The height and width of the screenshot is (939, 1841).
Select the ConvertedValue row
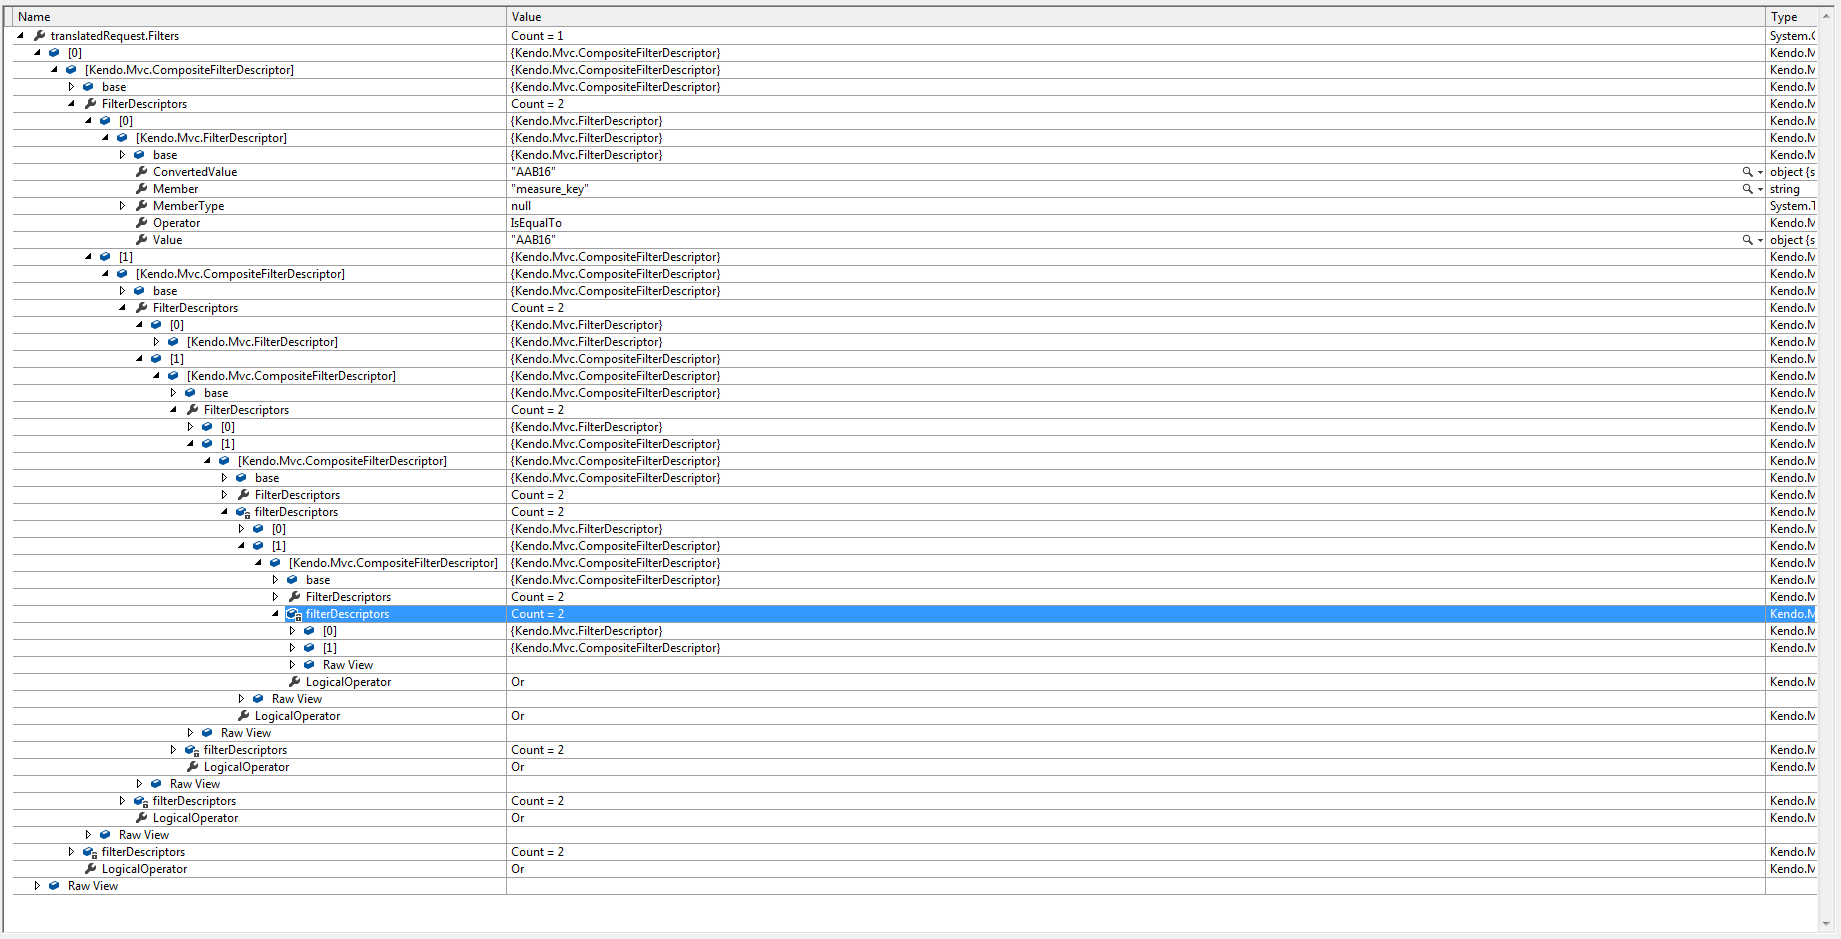point(915,172)
